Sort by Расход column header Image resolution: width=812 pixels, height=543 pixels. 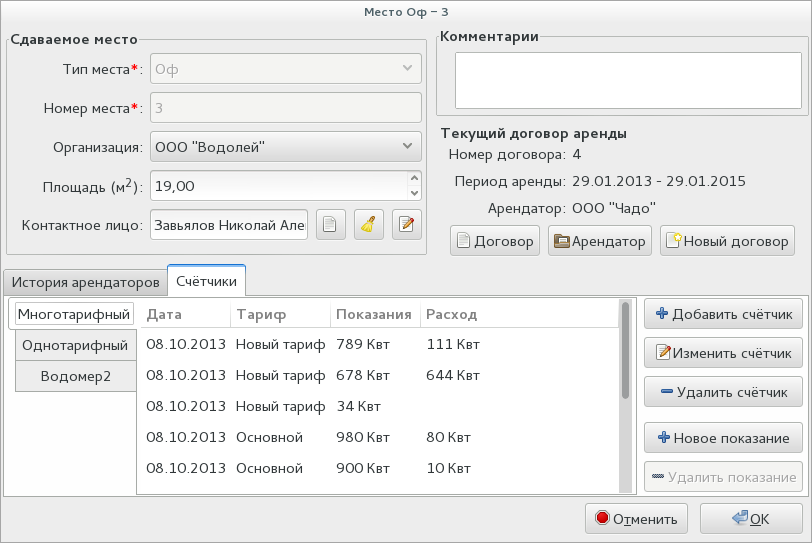point(519,314)
